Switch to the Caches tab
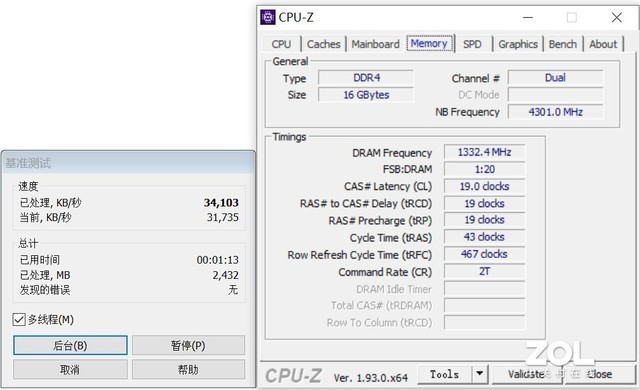This screenshot has height=390, width=640. pos(324,44)
